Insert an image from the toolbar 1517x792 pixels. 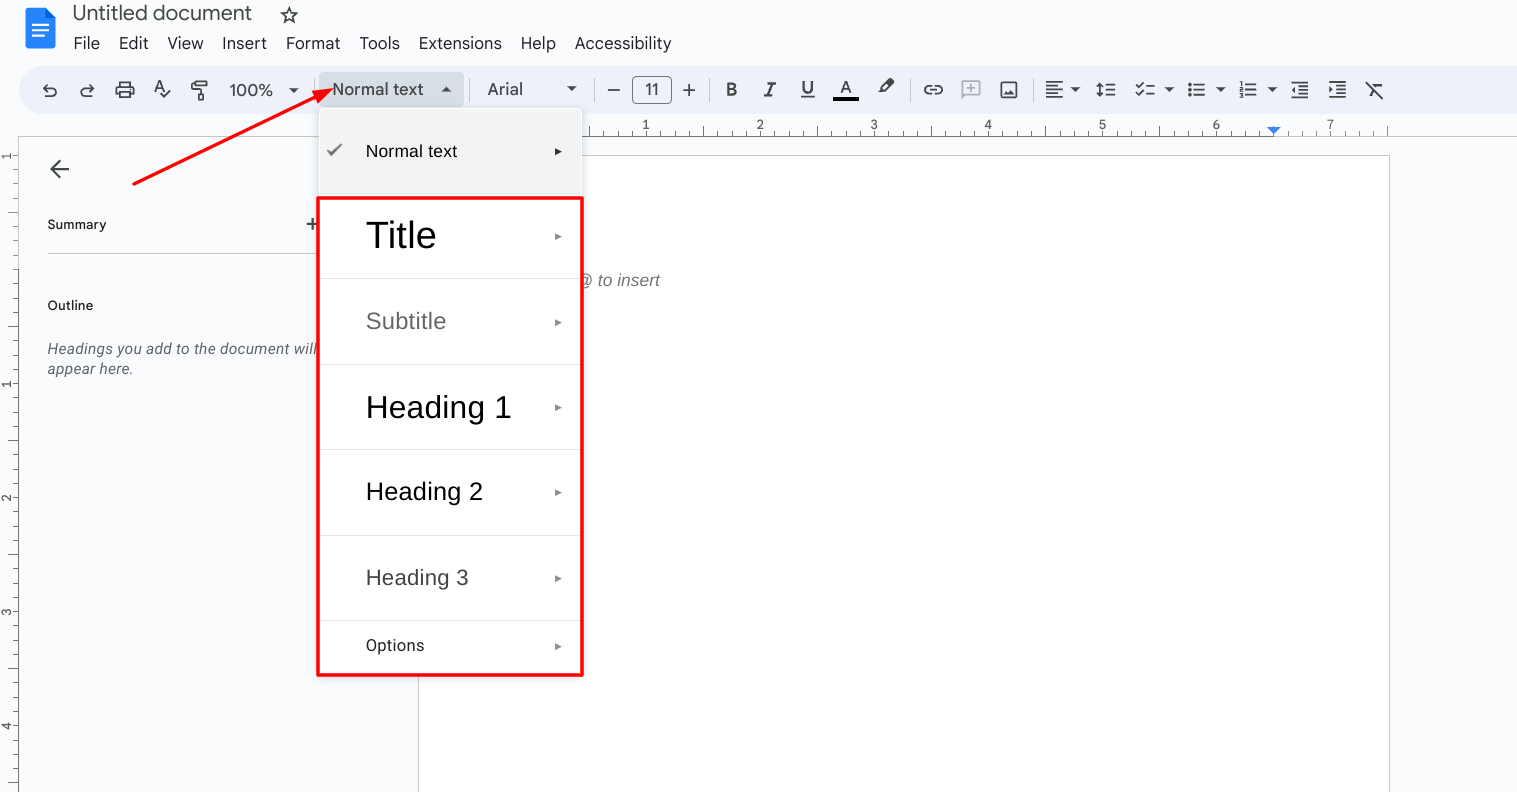pyautogui.click(x=1009, y=90)
